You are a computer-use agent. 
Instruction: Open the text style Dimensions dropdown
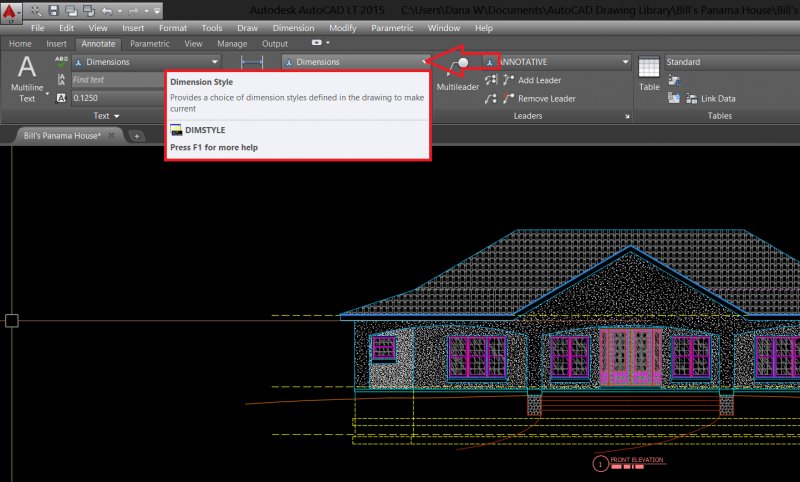tap(146, 62)
